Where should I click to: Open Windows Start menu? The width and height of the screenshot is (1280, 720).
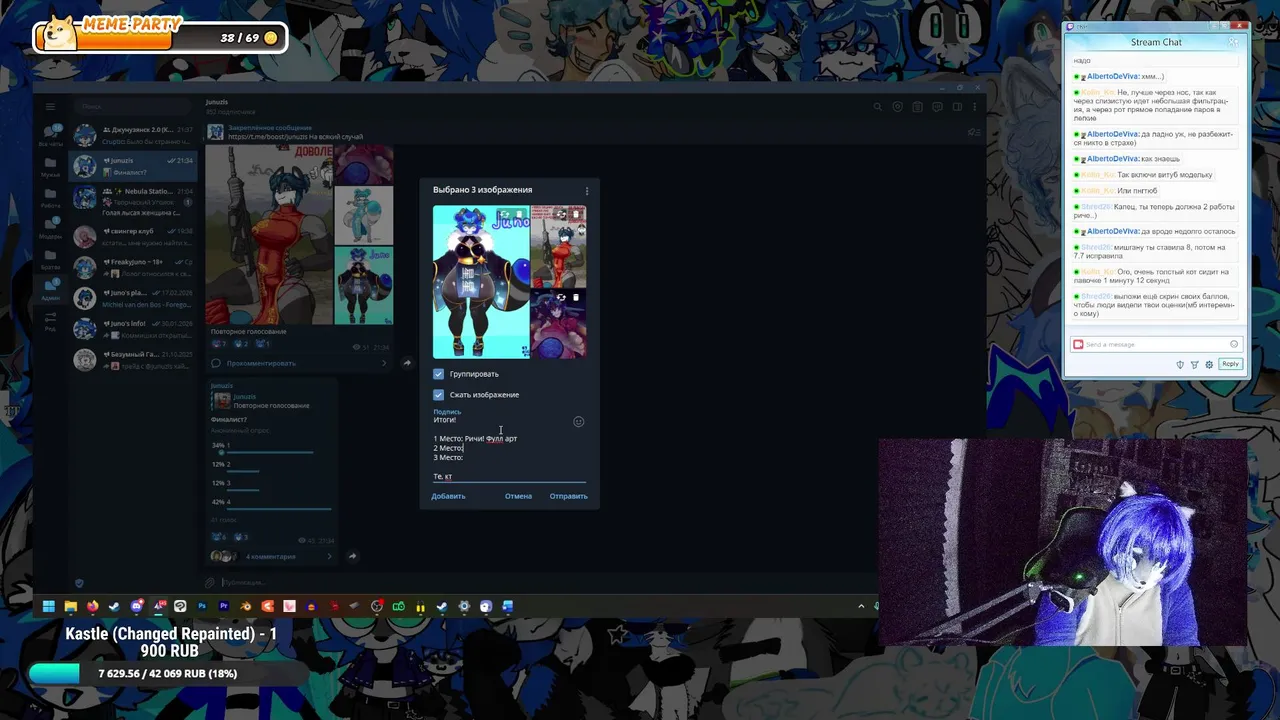click(48, 606)
